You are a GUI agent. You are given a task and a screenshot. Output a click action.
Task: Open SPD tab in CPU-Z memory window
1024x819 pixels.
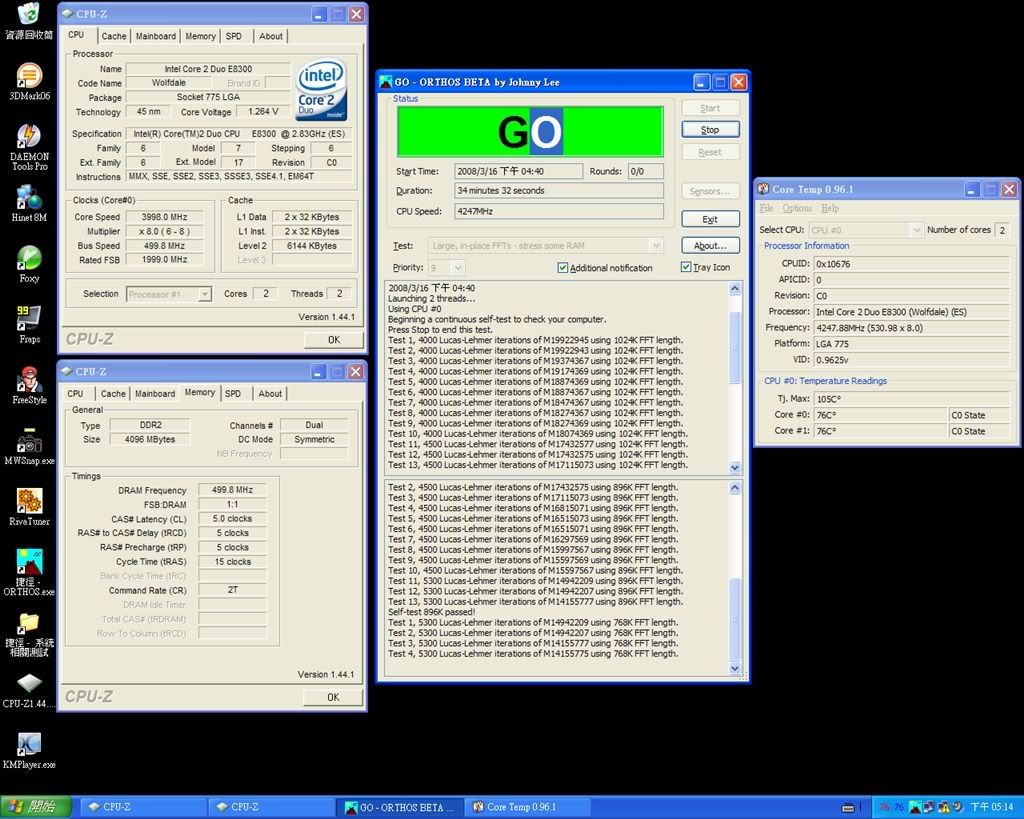pos(233,394)
